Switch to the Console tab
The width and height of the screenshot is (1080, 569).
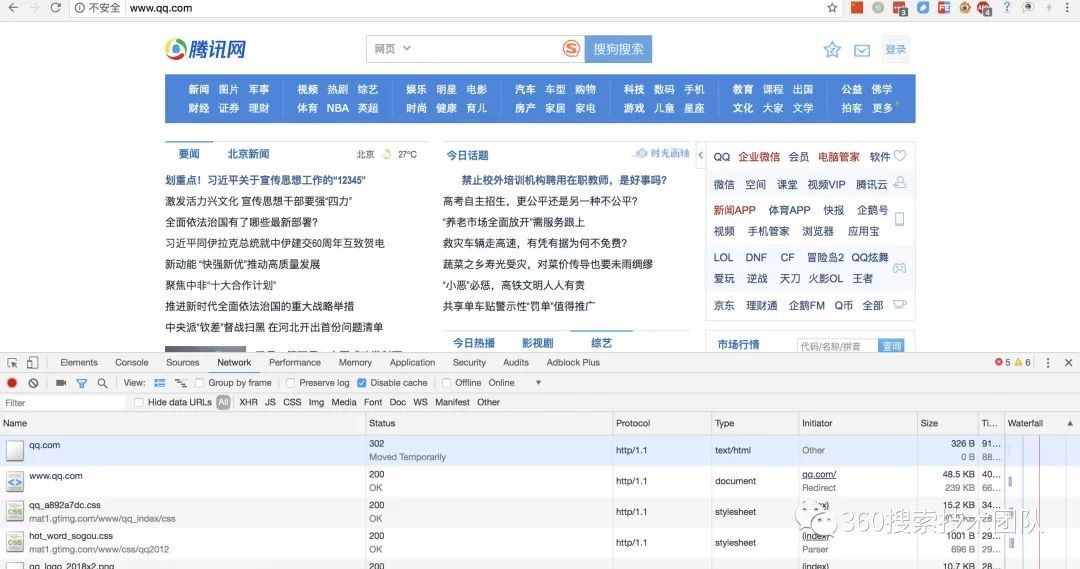(132, 362)
